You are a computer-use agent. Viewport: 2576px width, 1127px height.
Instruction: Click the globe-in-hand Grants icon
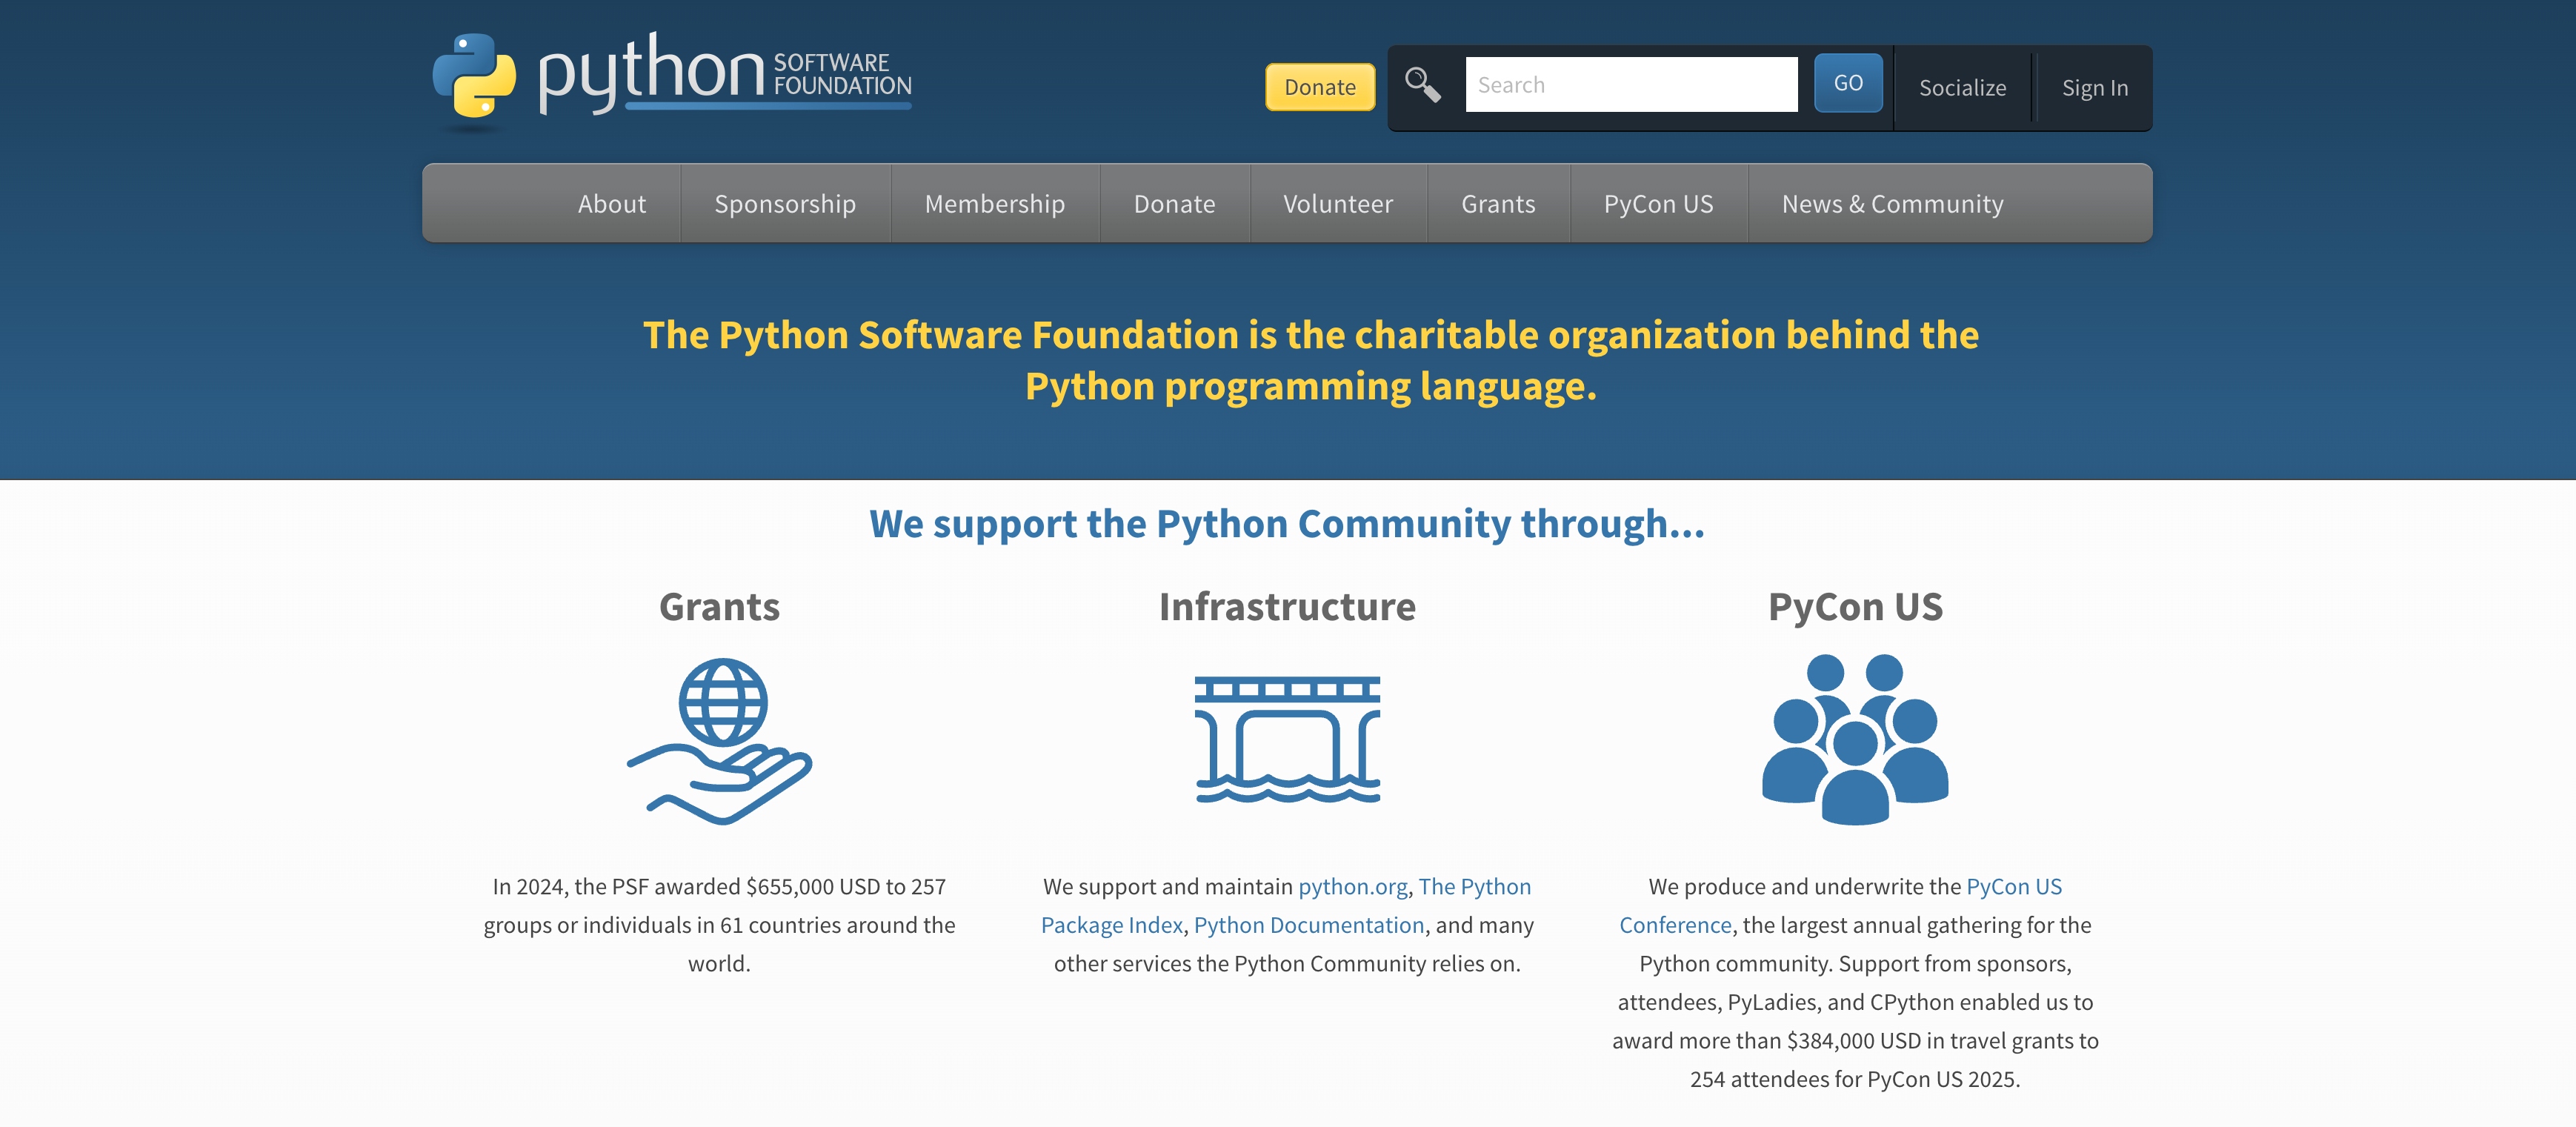pyautogui.click(x=719, y=740)
